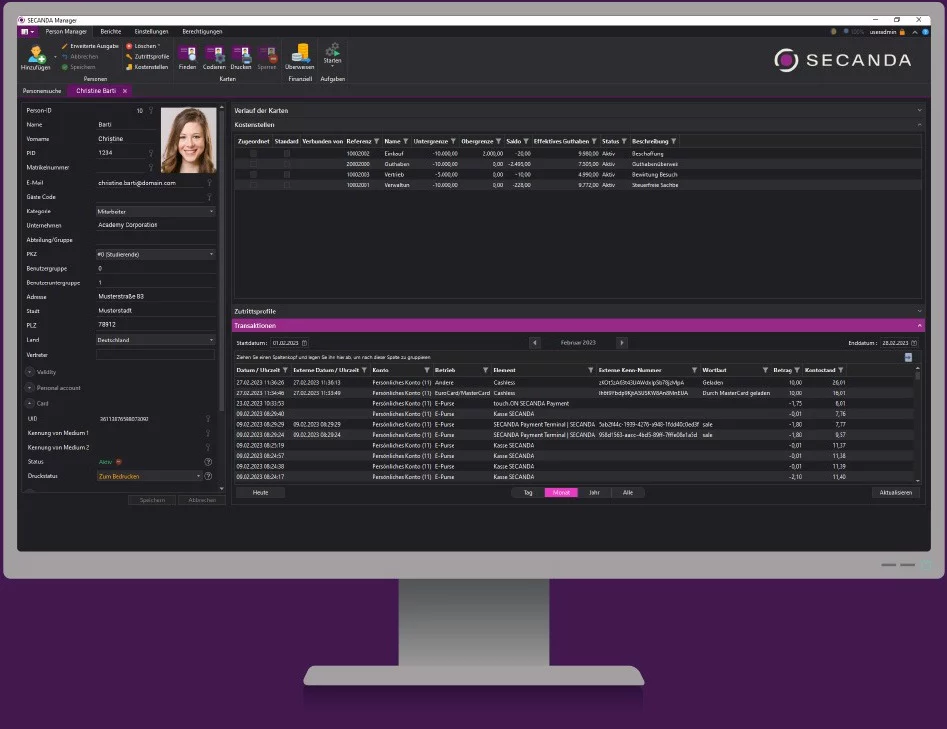Click the help icon in Status row
947x729 pixels.
point(208,461)
